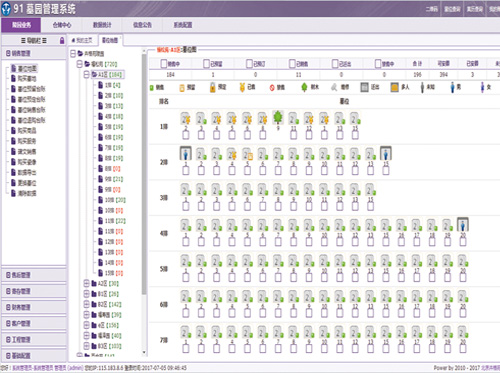Open 墓位预留台账 in the left sidebar
The height and width of the screenshot is (373, 500).
31,89
